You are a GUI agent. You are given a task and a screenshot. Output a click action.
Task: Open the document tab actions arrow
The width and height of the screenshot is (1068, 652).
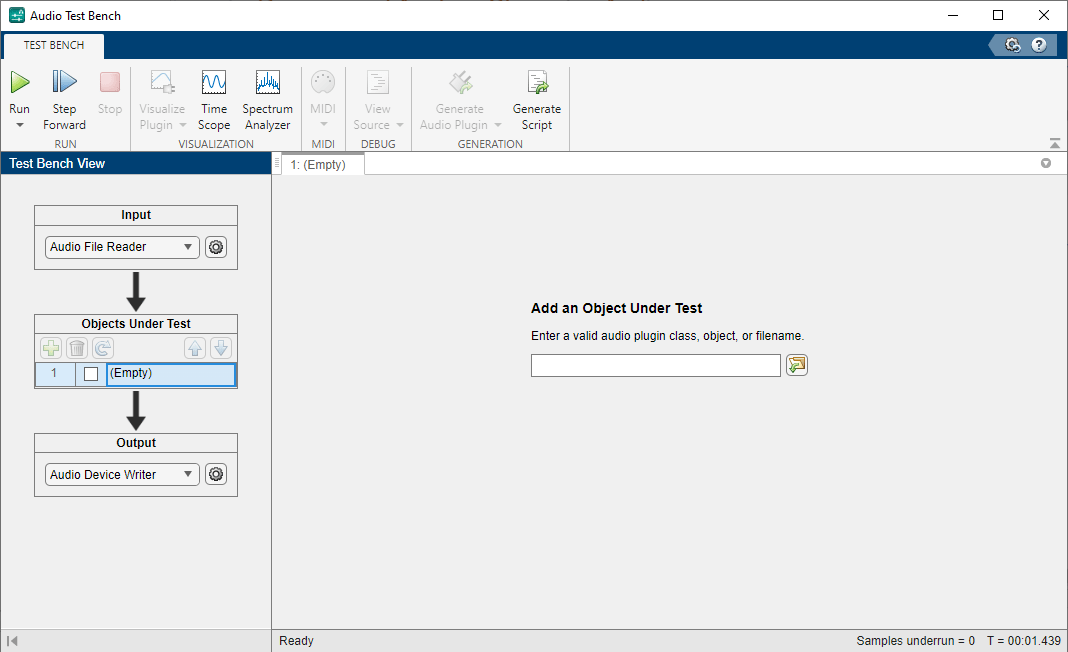tap(1046, 164)
